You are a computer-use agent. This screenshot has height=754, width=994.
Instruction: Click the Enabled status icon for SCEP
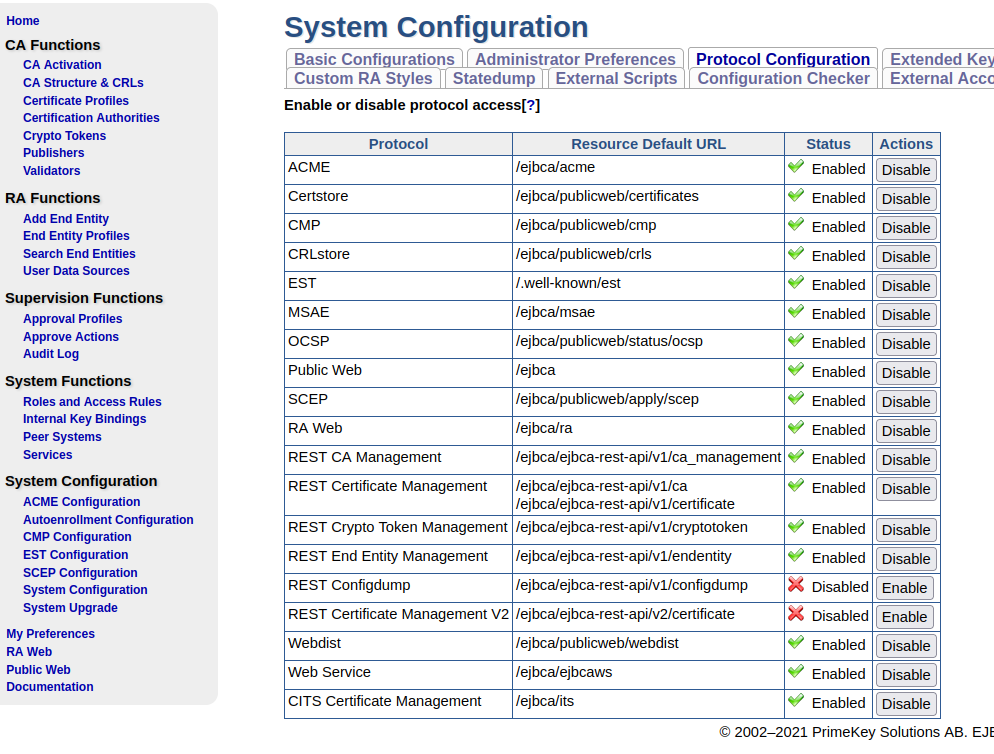795,400
